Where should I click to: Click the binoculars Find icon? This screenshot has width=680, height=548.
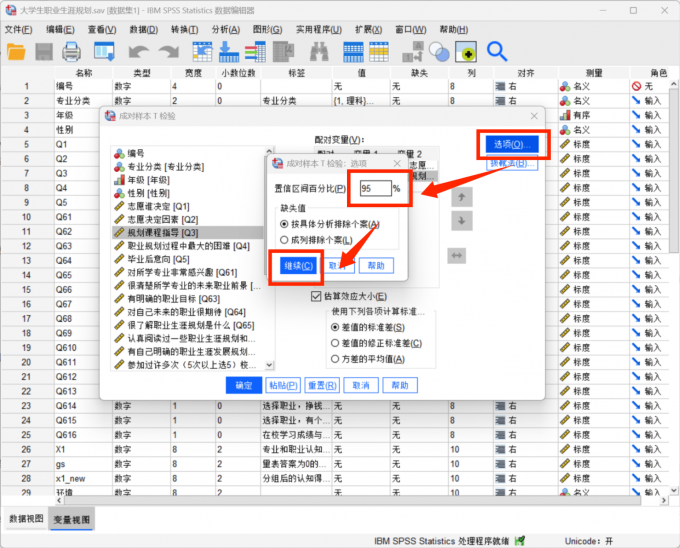319,52
